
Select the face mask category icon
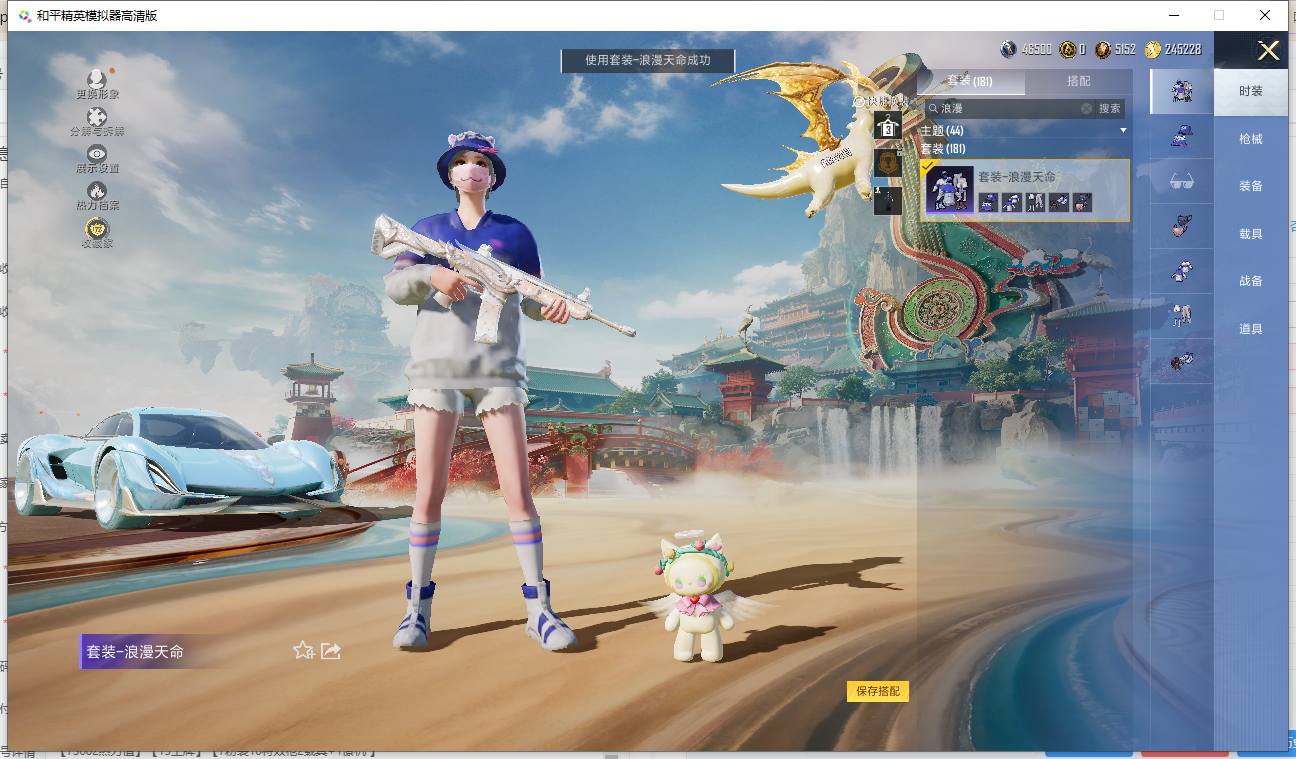tap(1182, 226)
